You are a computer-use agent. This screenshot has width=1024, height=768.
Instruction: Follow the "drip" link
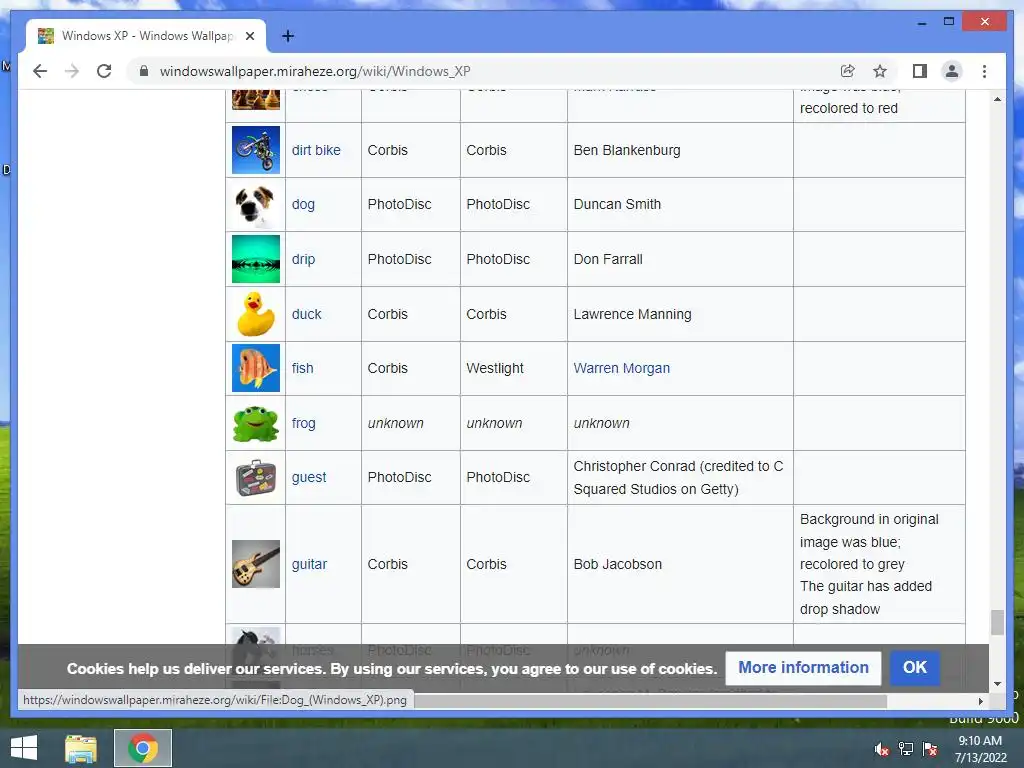(x=303, y=259)
